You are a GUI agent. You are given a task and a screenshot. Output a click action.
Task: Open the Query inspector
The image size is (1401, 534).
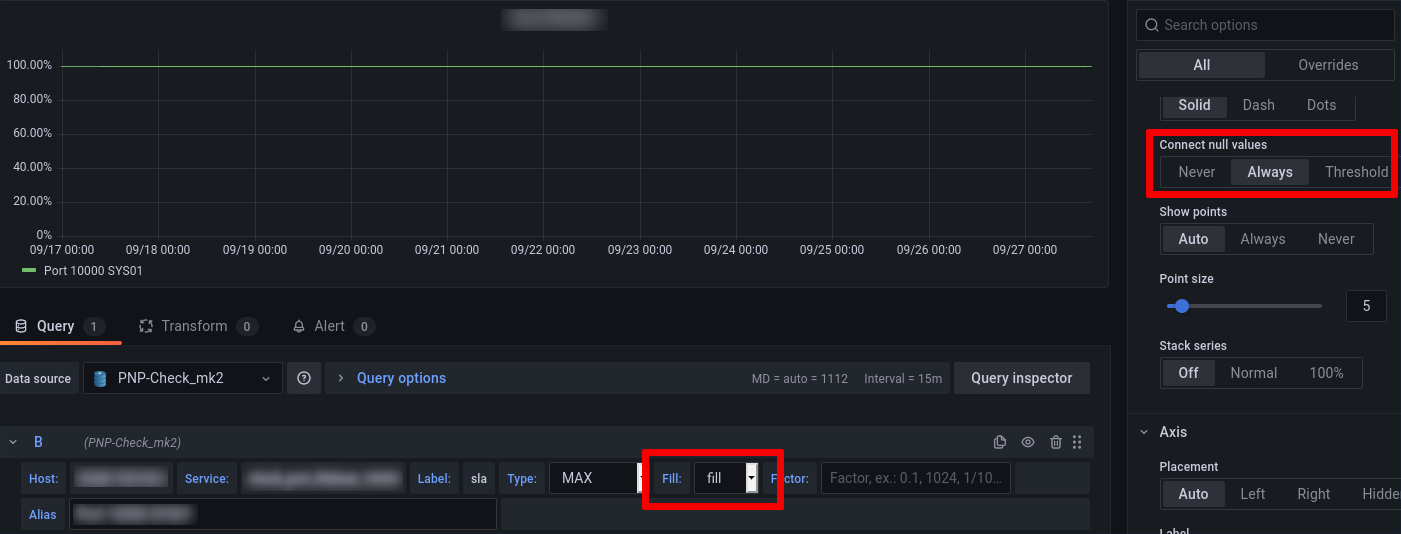1021,378
